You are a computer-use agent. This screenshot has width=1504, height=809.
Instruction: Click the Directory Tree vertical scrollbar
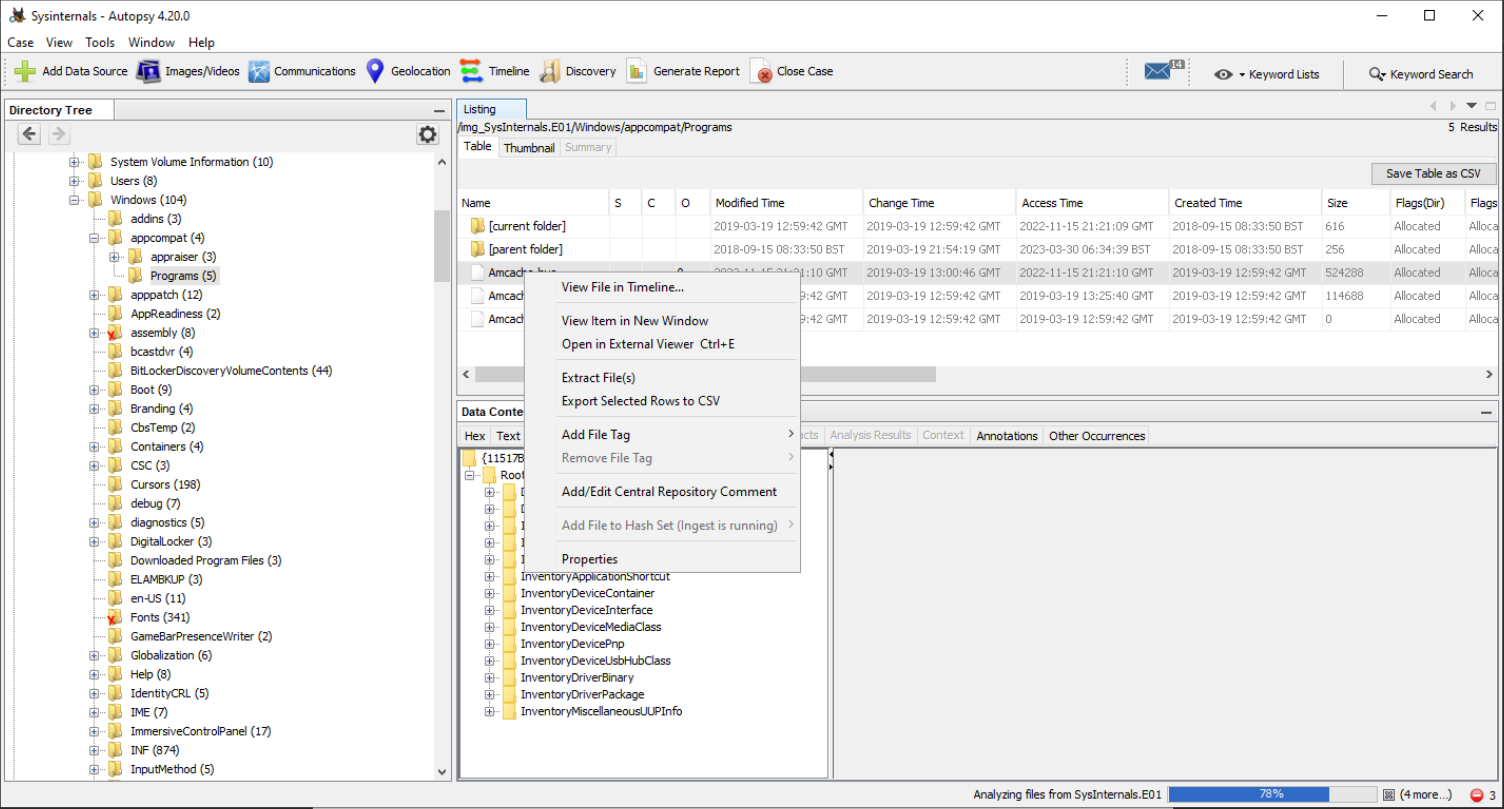coord(442,247)
